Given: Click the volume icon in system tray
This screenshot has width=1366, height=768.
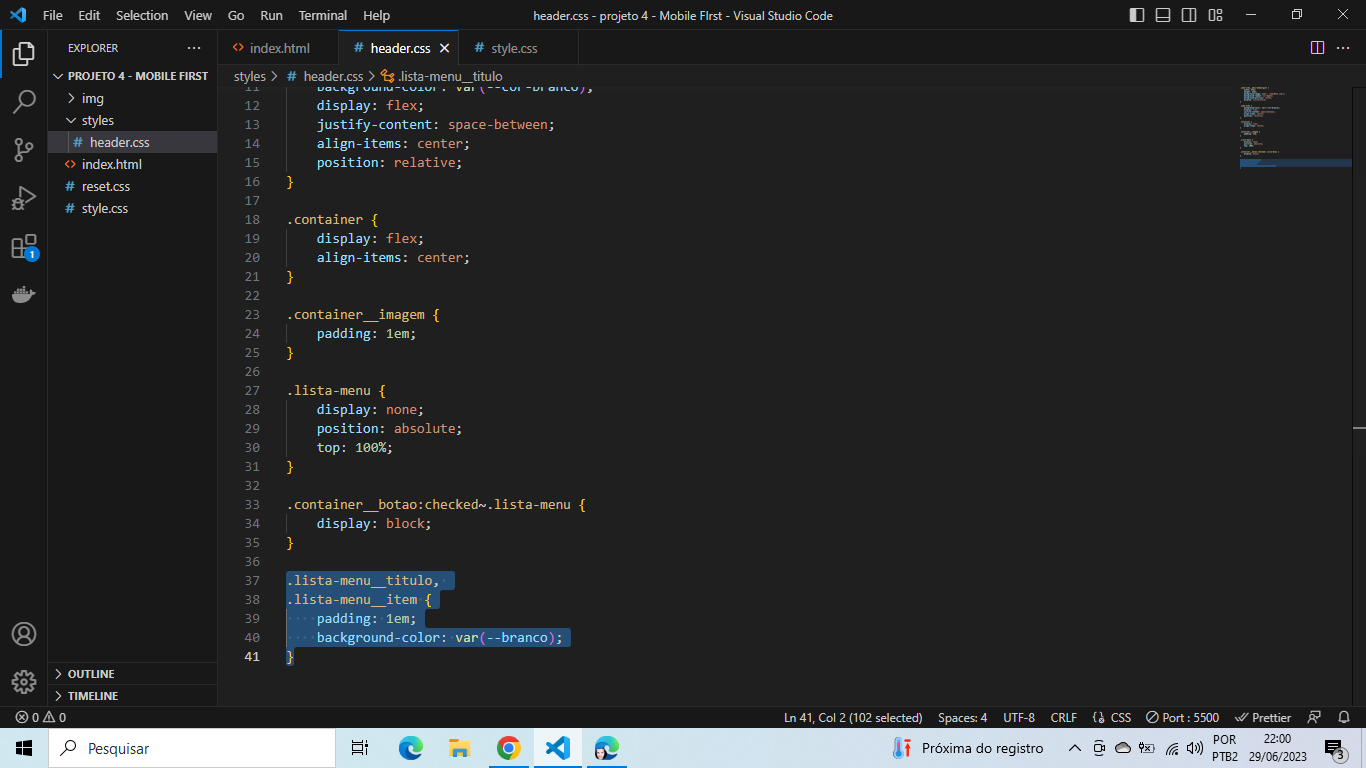Looking at the screenshot, I should [x=1194, y=748].
